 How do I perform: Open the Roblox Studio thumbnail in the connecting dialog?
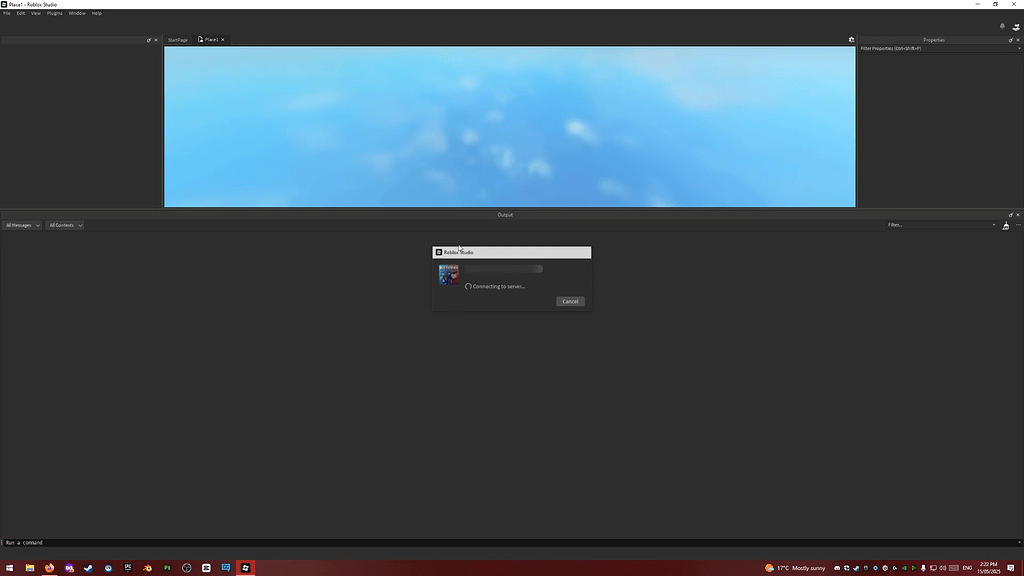pyautogui.click(x=448, y=274)
